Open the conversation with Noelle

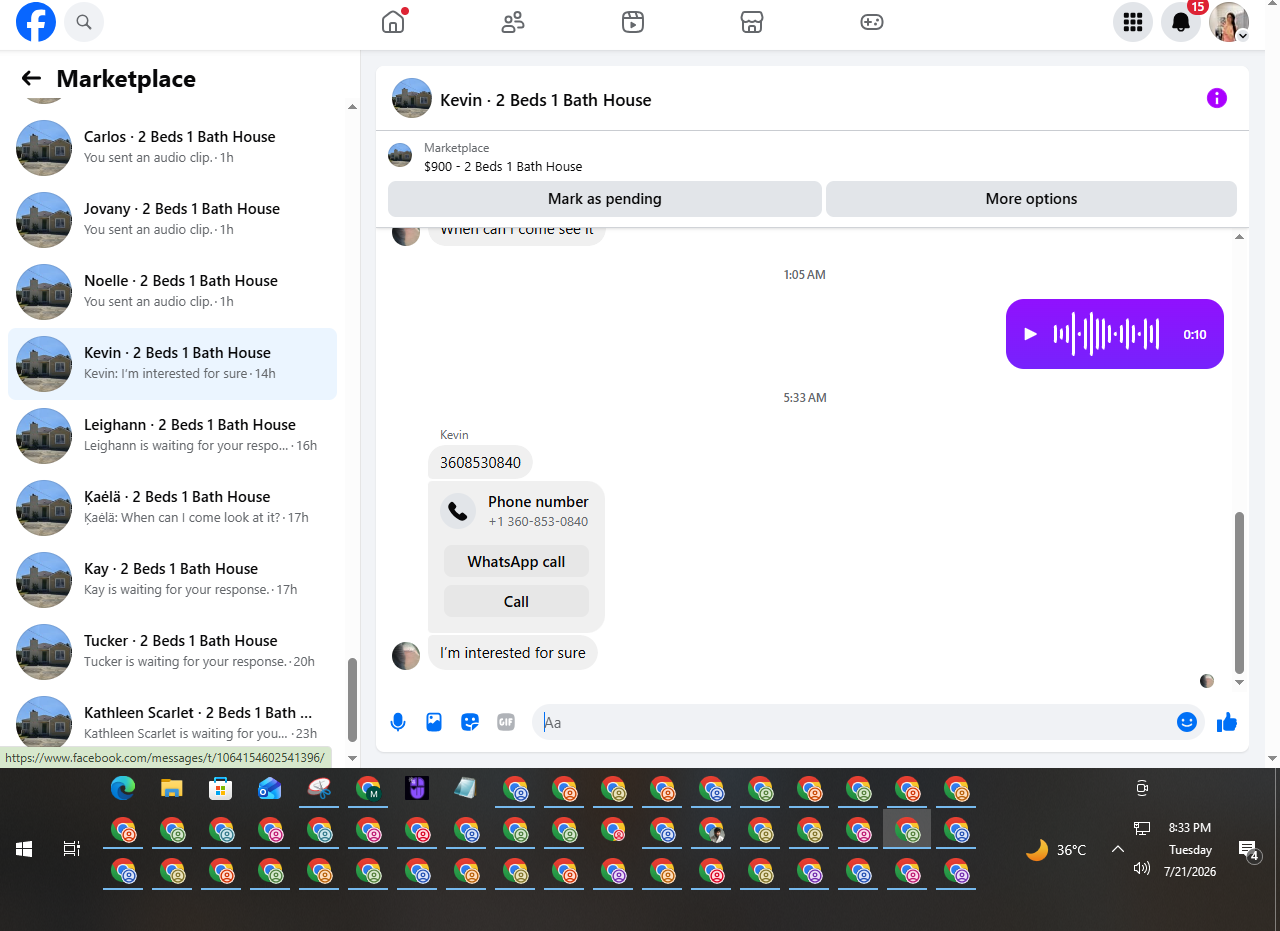click(x=172, y=292)
